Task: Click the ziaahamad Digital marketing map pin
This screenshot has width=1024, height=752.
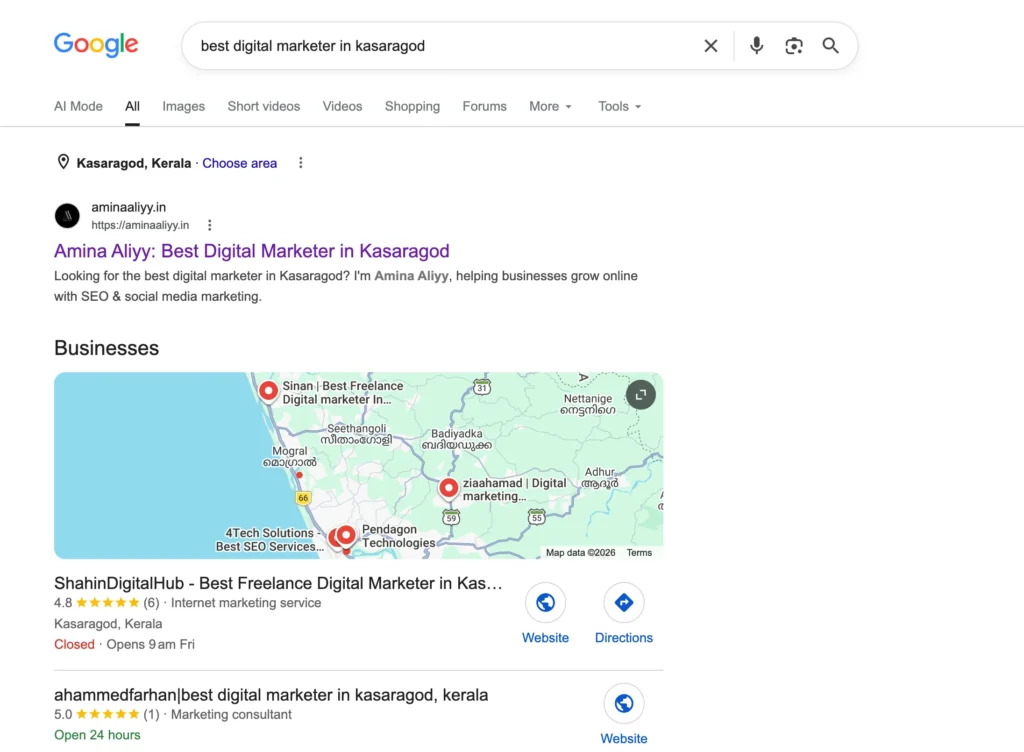Action: [448, 488]
